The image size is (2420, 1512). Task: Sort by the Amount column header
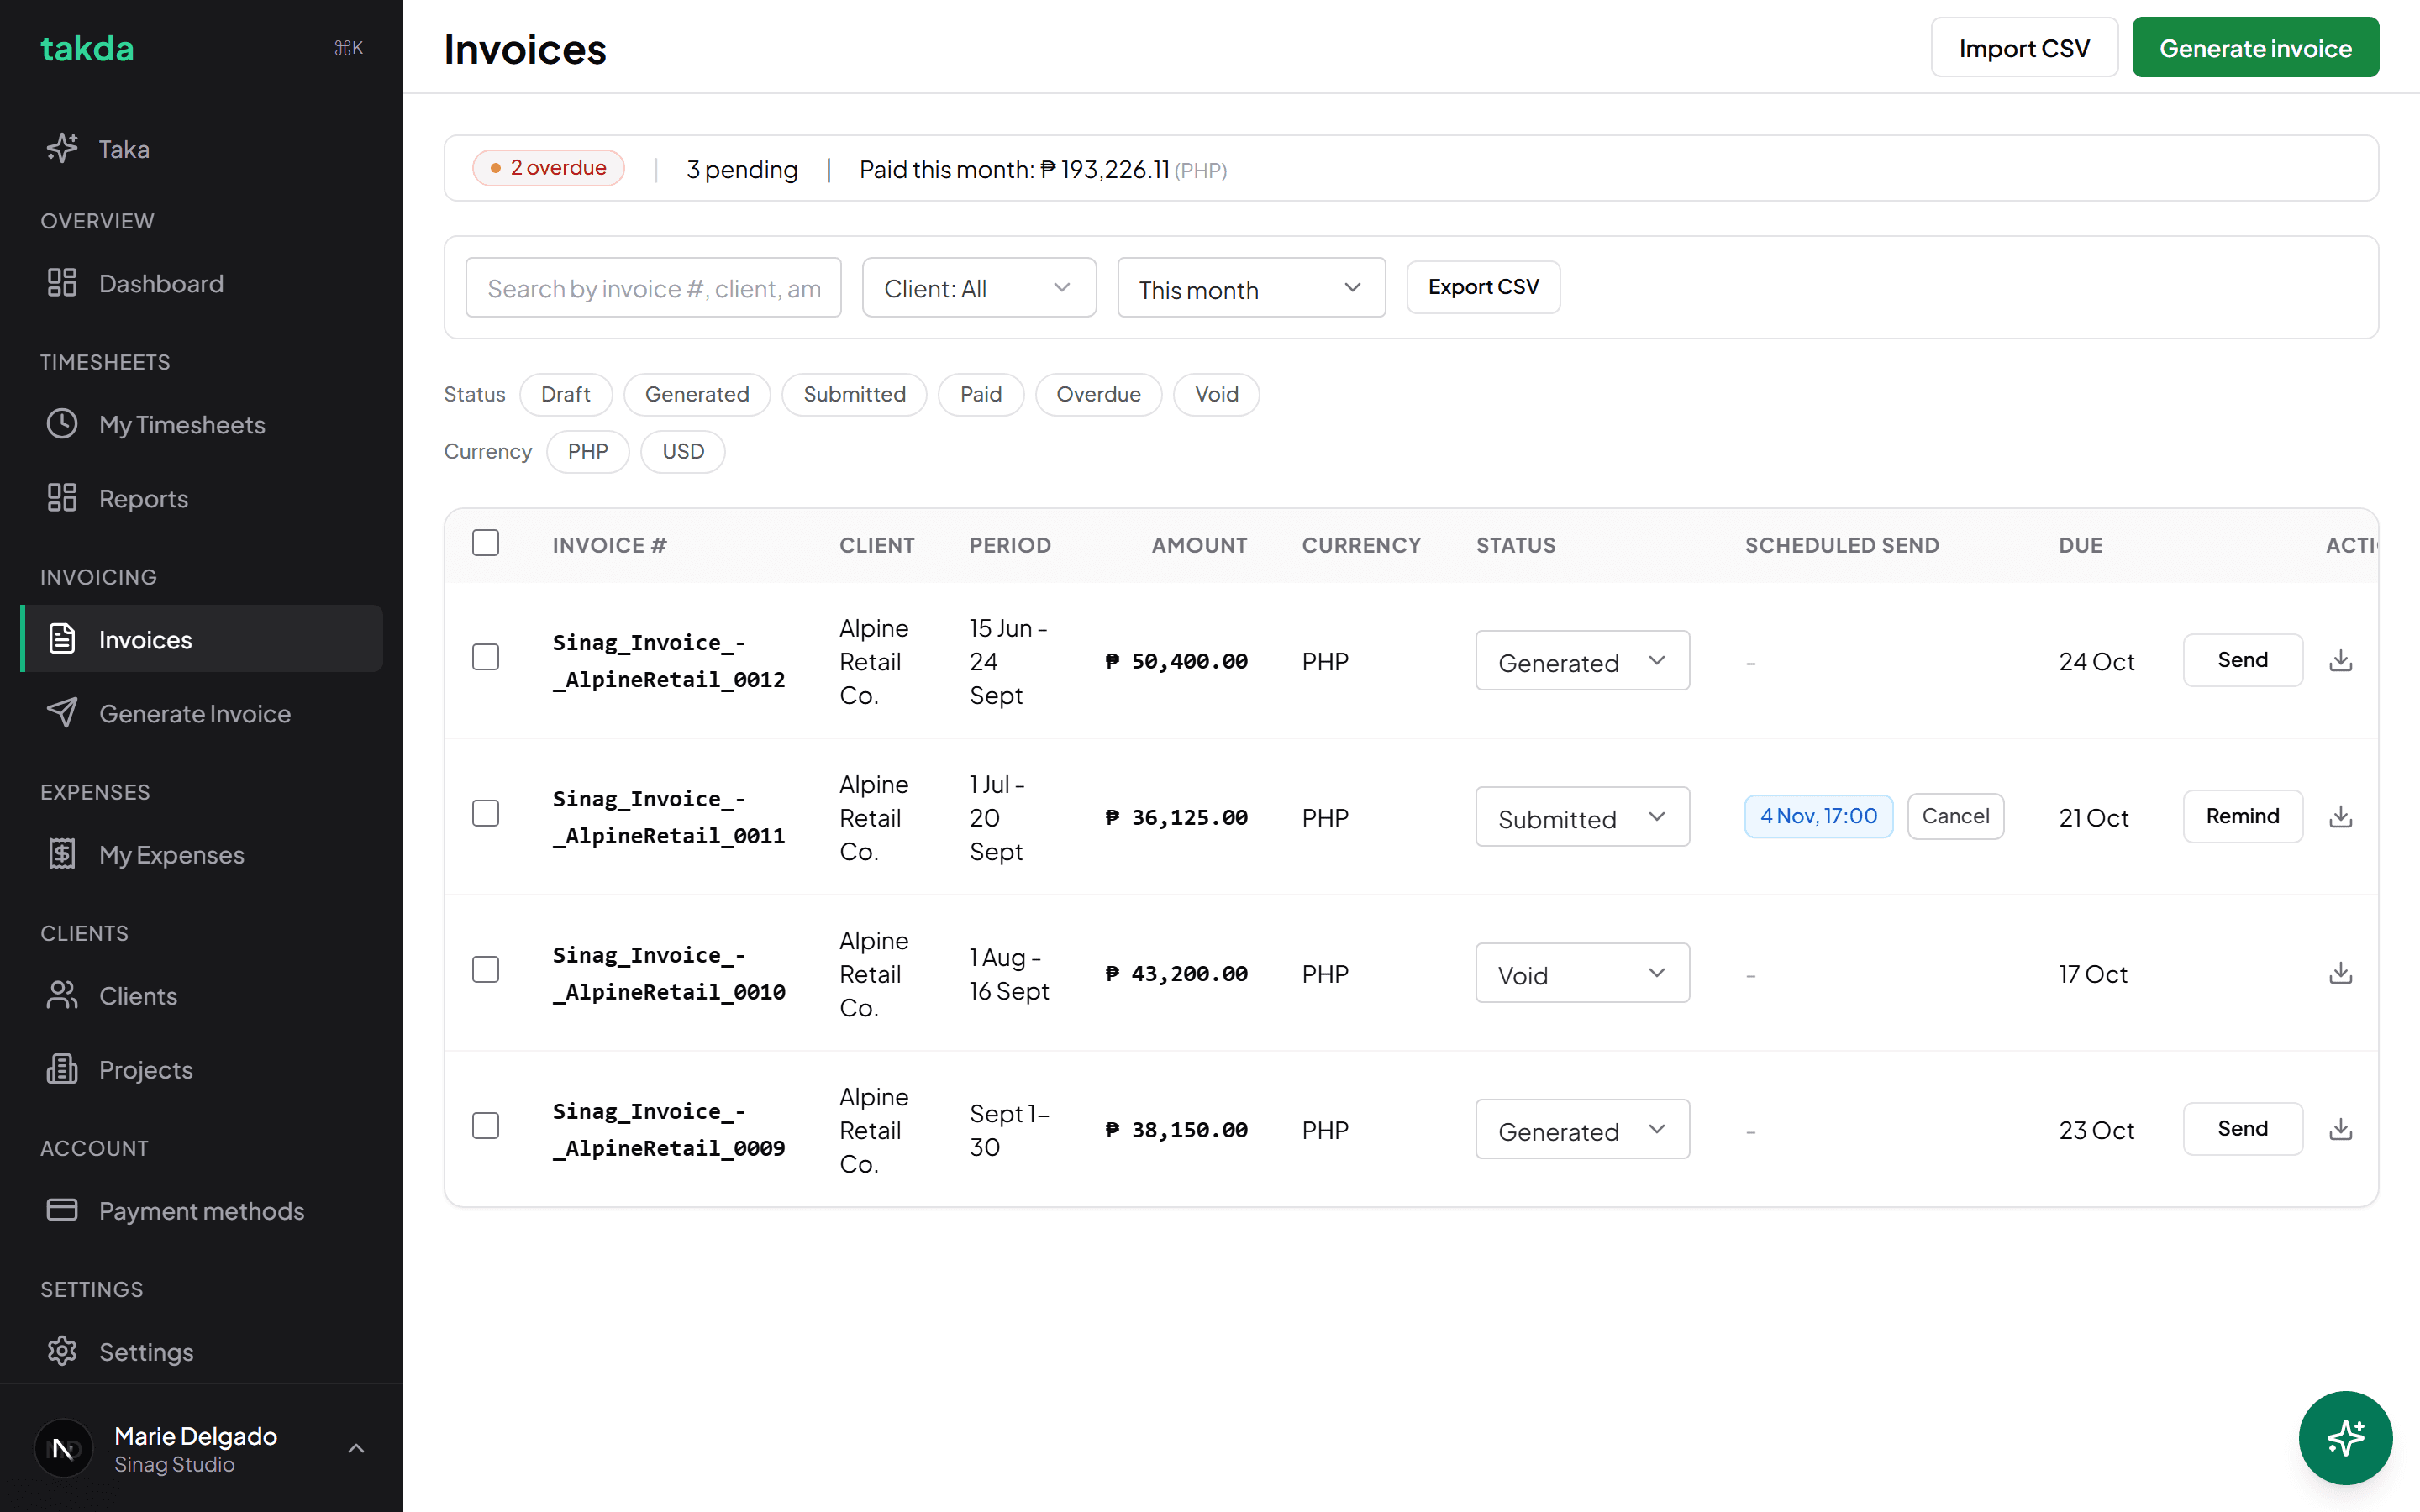(1199, 545)
